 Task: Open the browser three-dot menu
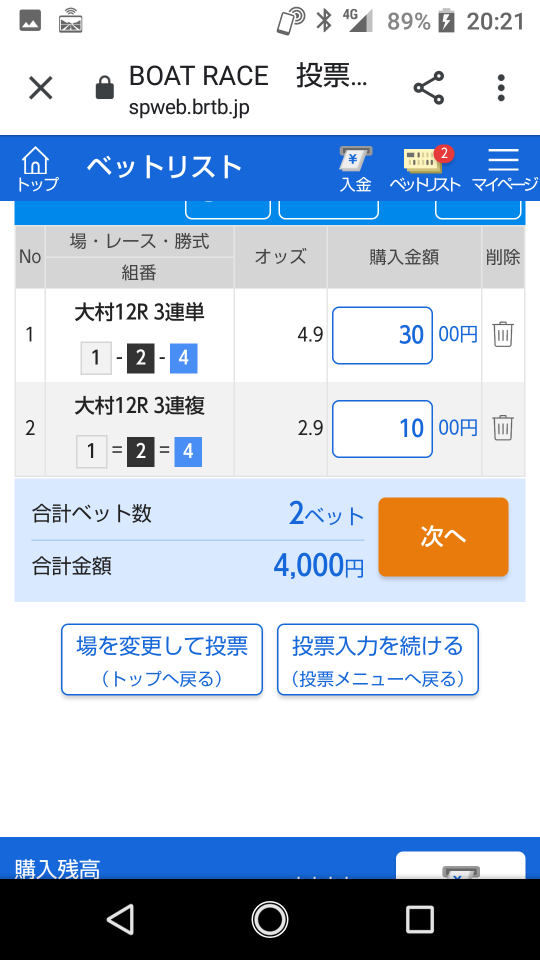501,88
